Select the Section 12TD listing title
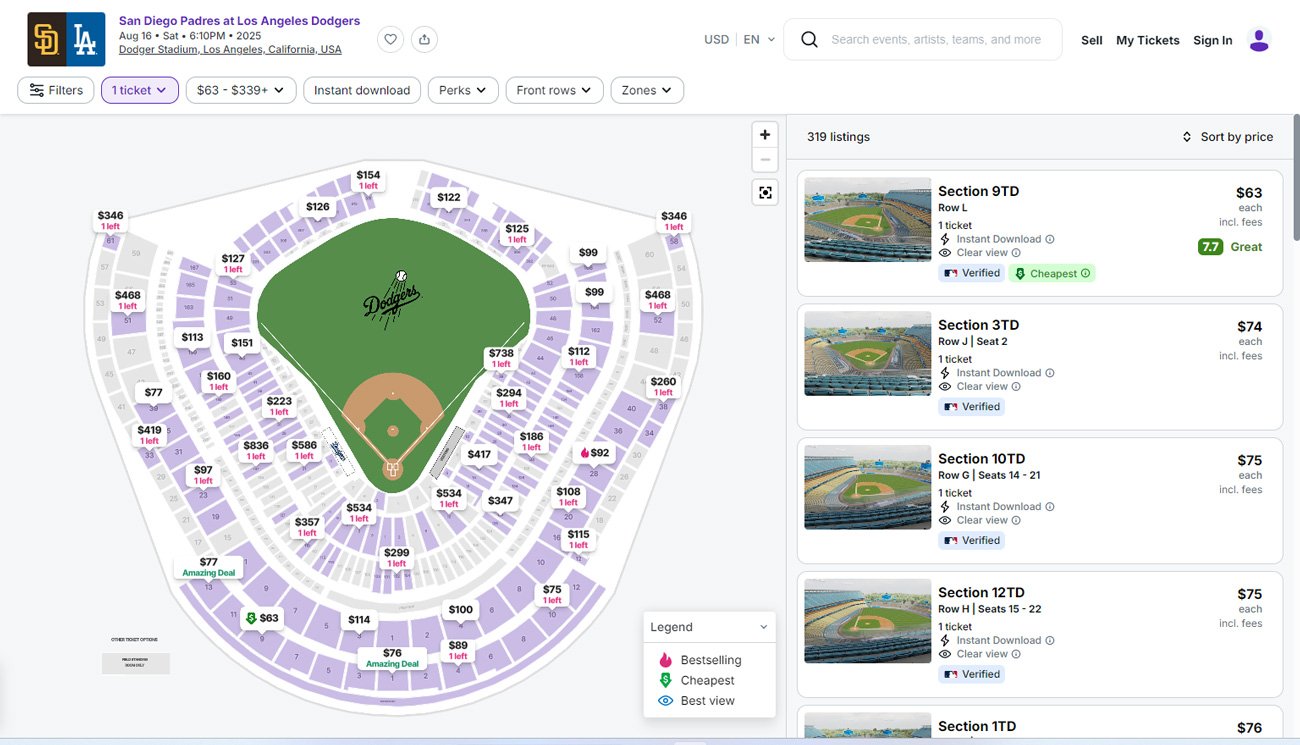The image size is (1300, 745). click(981, 593)
